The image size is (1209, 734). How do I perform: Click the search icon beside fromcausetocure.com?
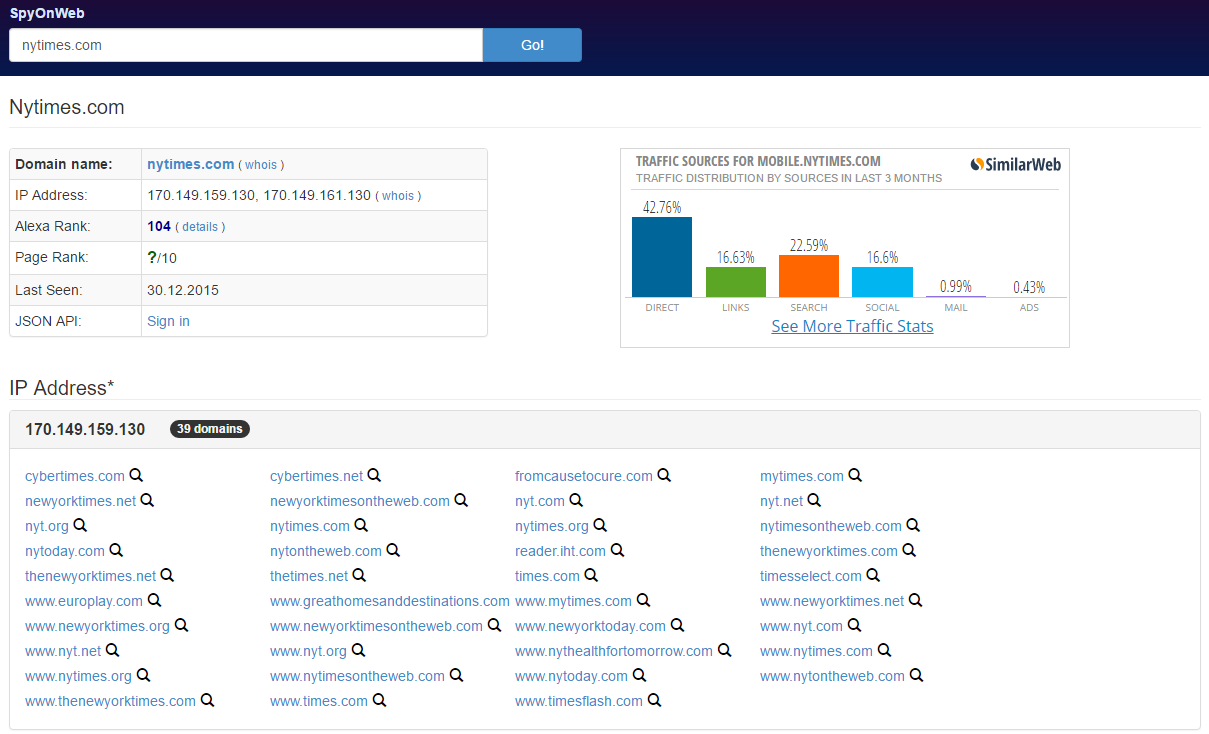pyautogui.click(x=664, y=476)
